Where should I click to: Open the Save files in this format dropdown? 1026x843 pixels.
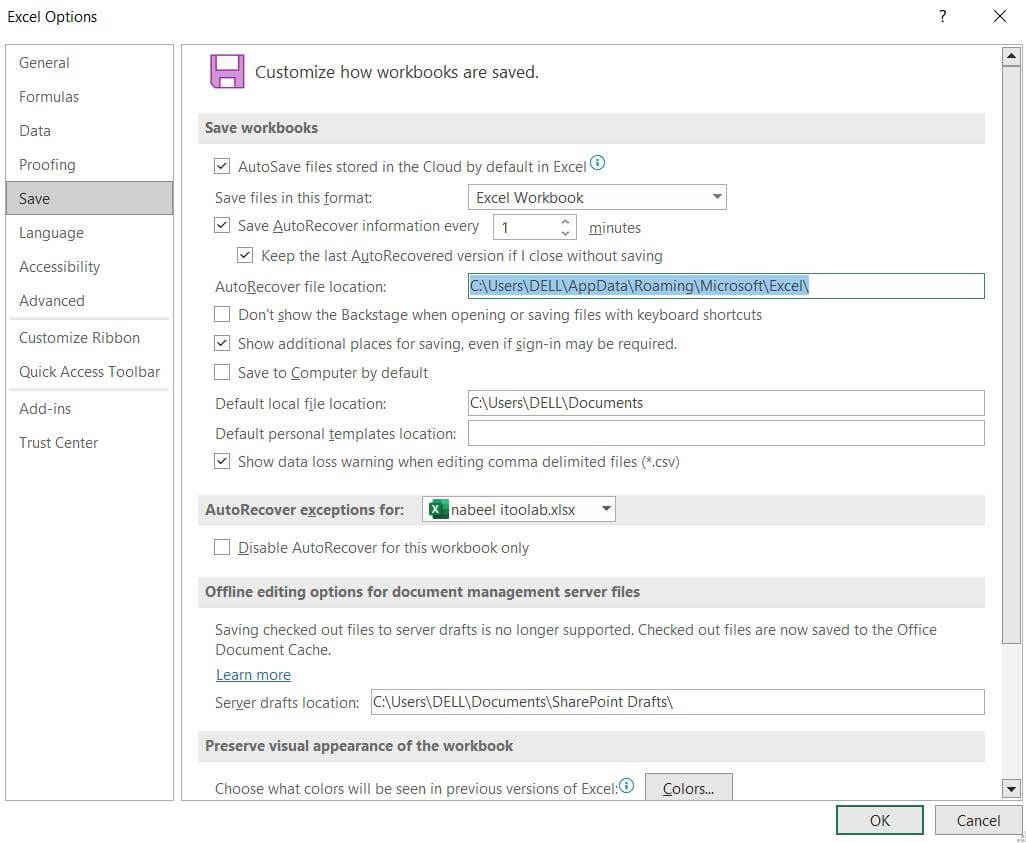point(716,196)
